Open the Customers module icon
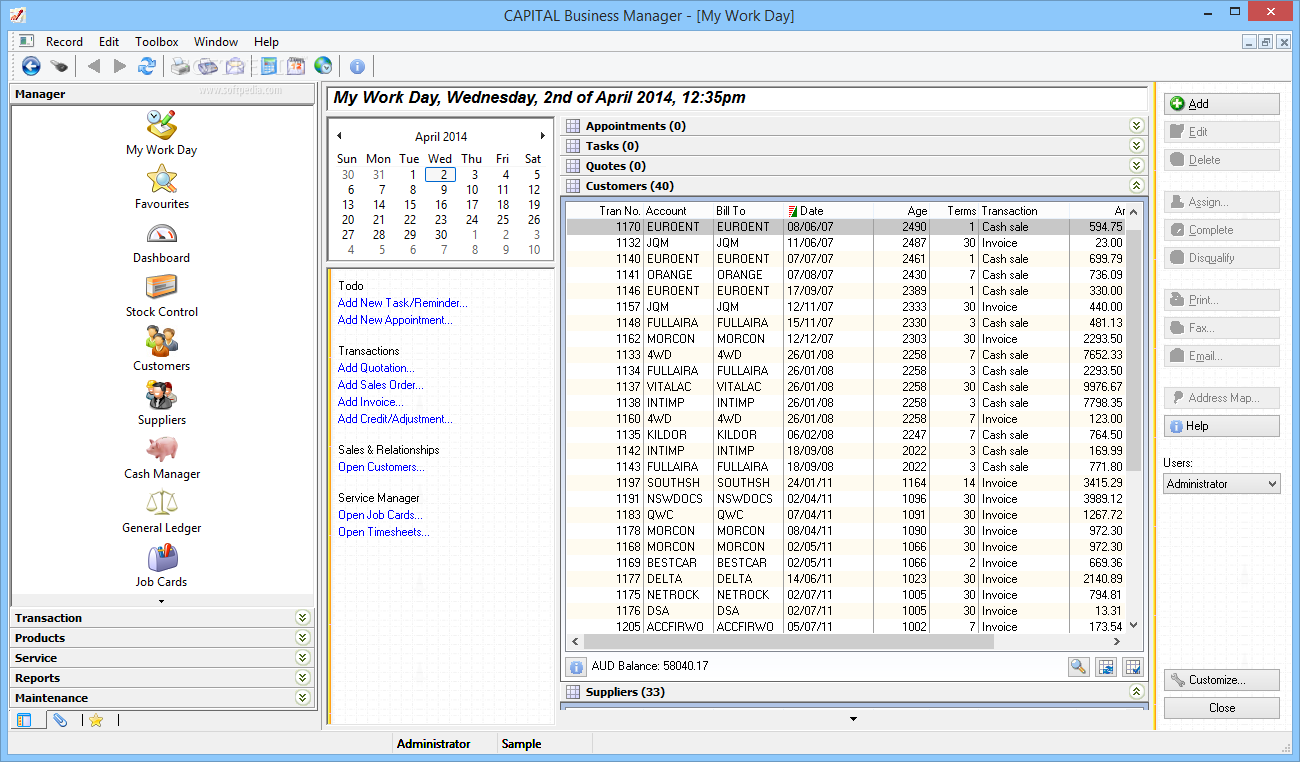This screenshot has height=762, width=1300. tap(161, 349)
